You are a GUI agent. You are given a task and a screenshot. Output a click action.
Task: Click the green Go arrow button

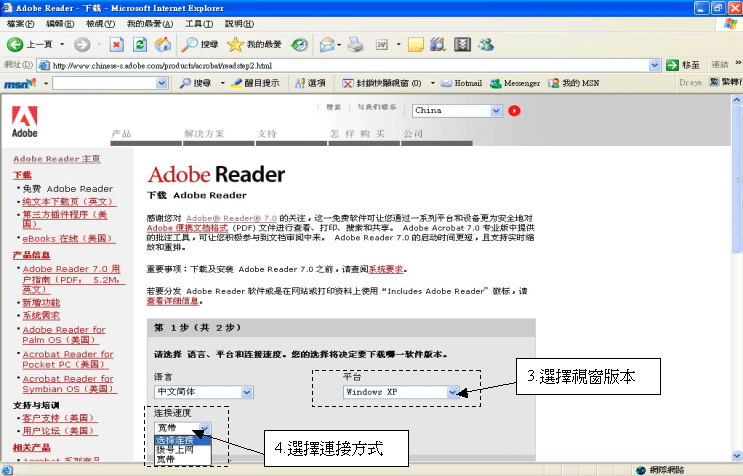(672, 65)
